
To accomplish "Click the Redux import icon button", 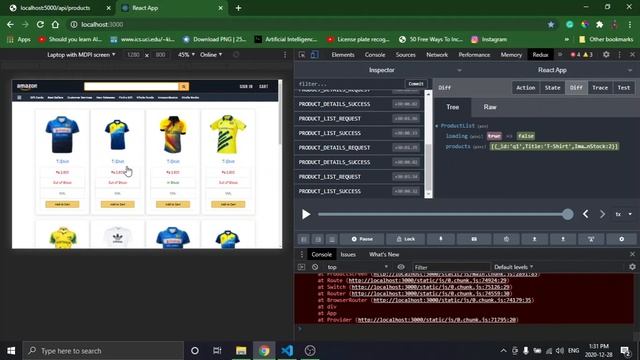I will (534, 239).
